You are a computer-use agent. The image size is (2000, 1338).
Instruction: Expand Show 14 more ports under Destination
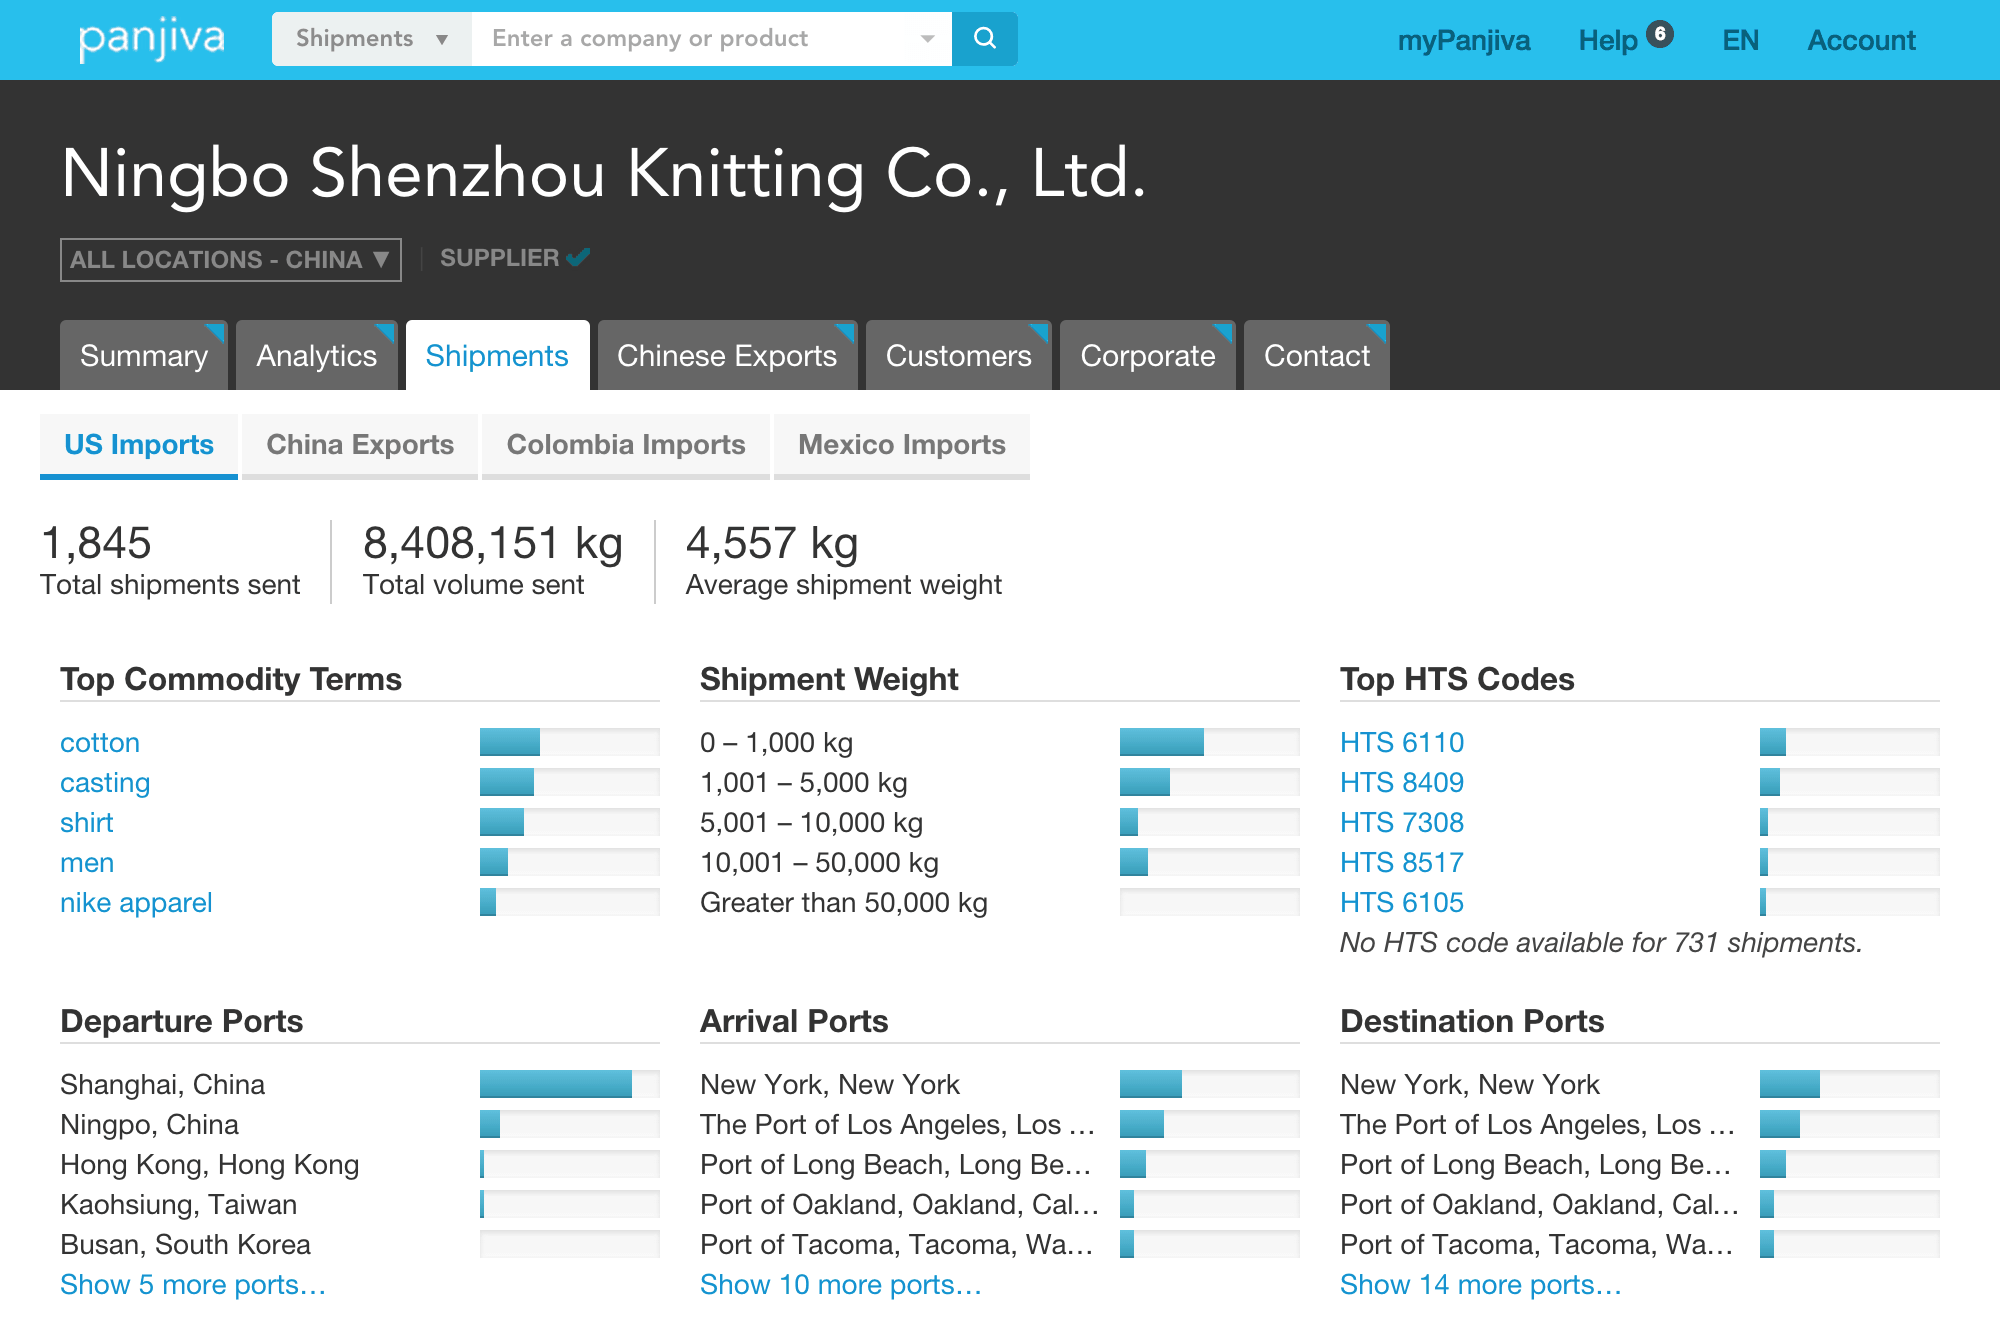[x=1481, y=1284]
